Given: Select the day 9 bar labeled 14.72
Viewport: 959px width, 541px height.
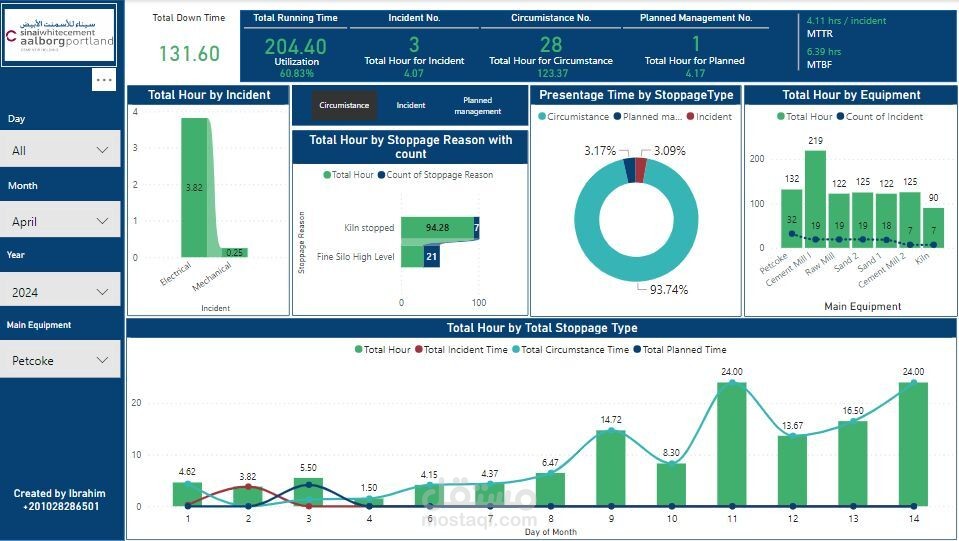Looking at the screenshot, I should point(611,468).
